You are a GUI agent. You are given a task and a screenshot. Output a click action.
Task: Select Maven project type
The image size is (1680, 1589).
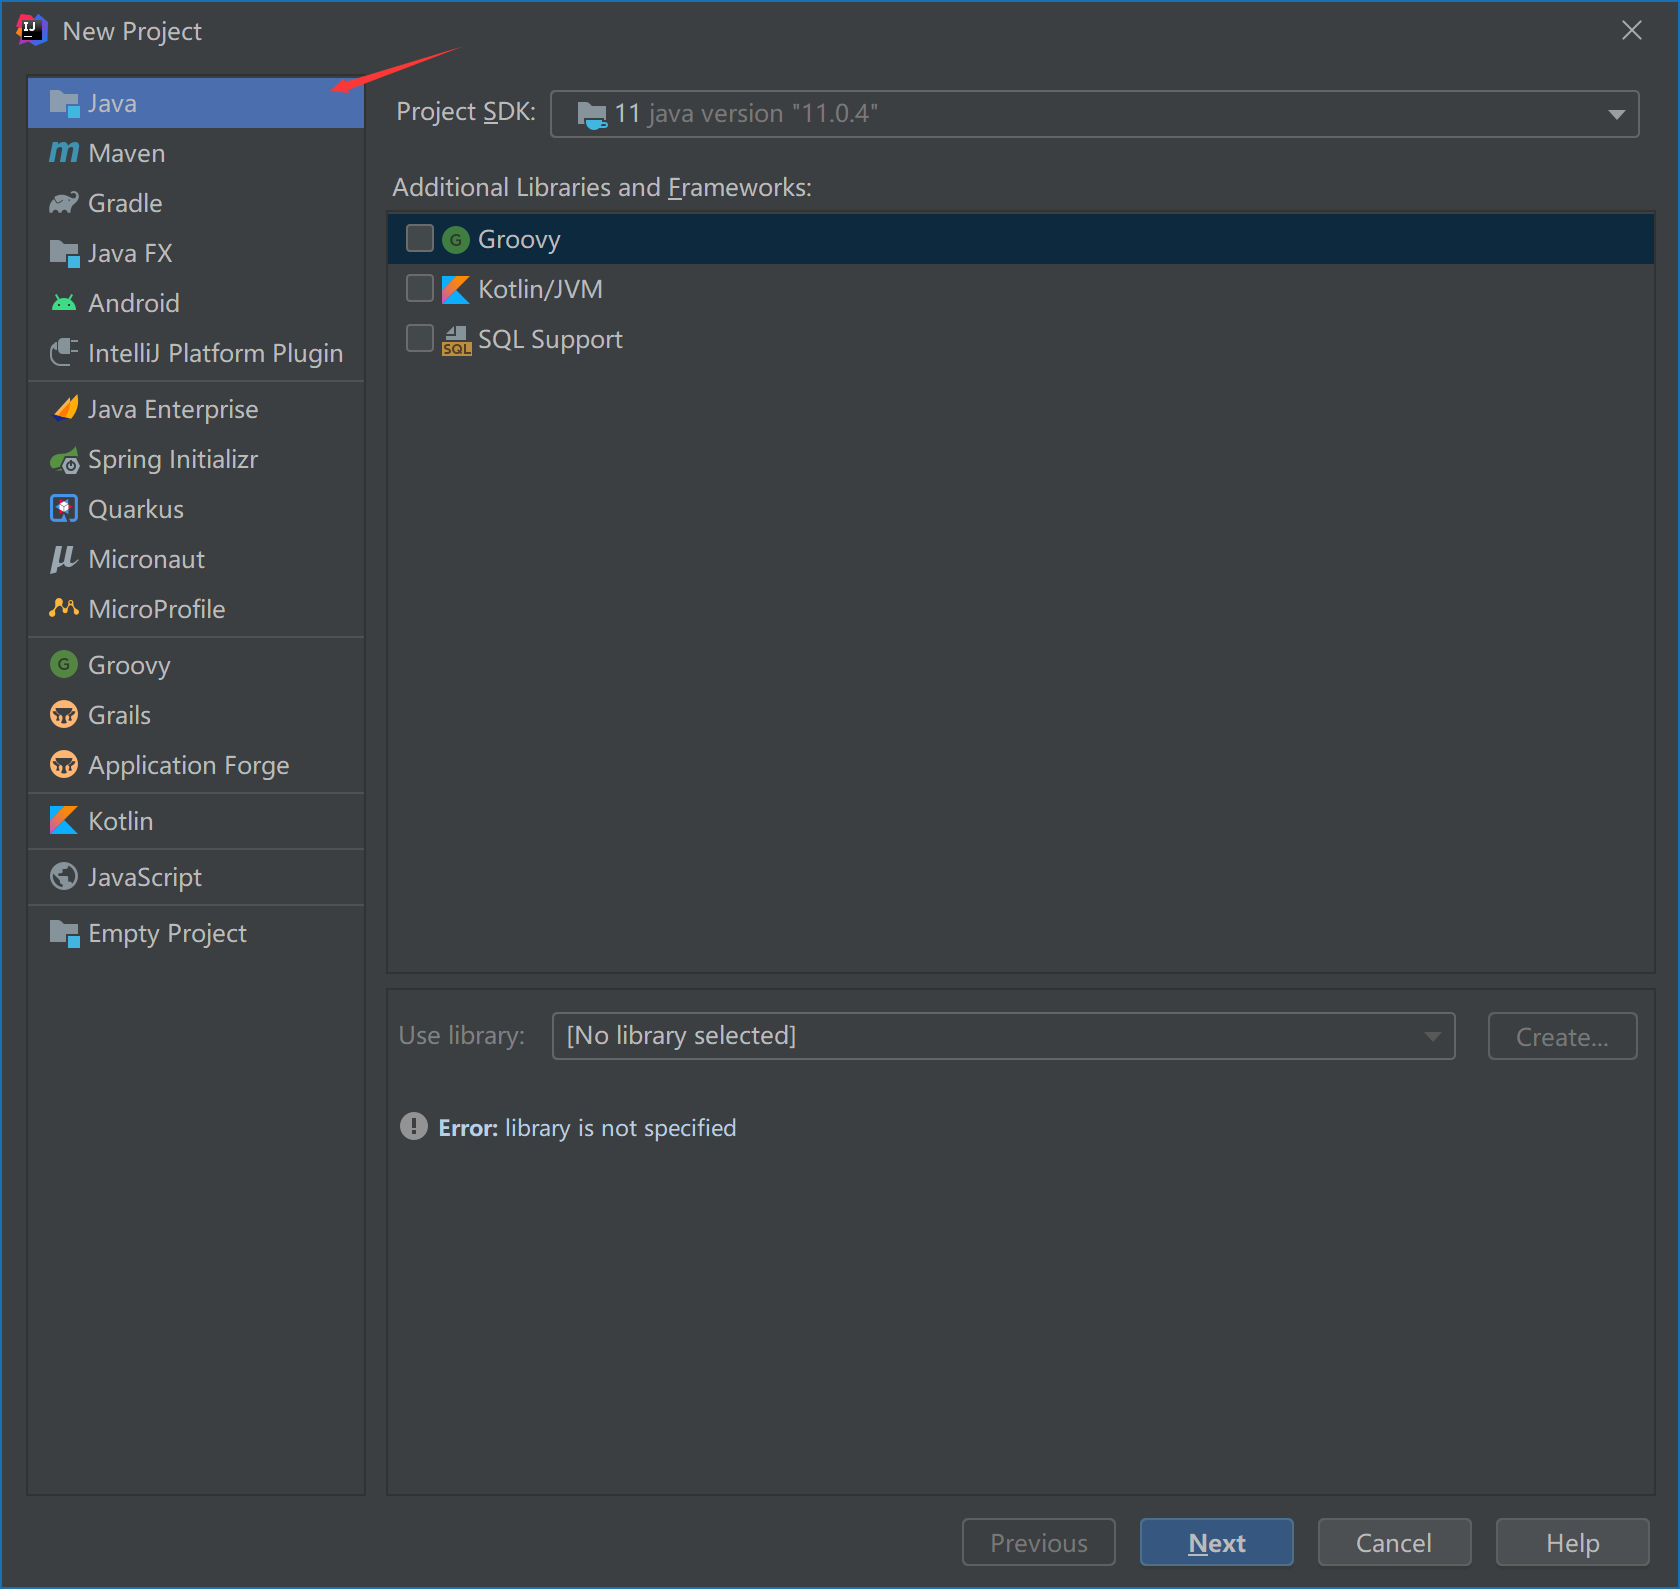point(196,153)
